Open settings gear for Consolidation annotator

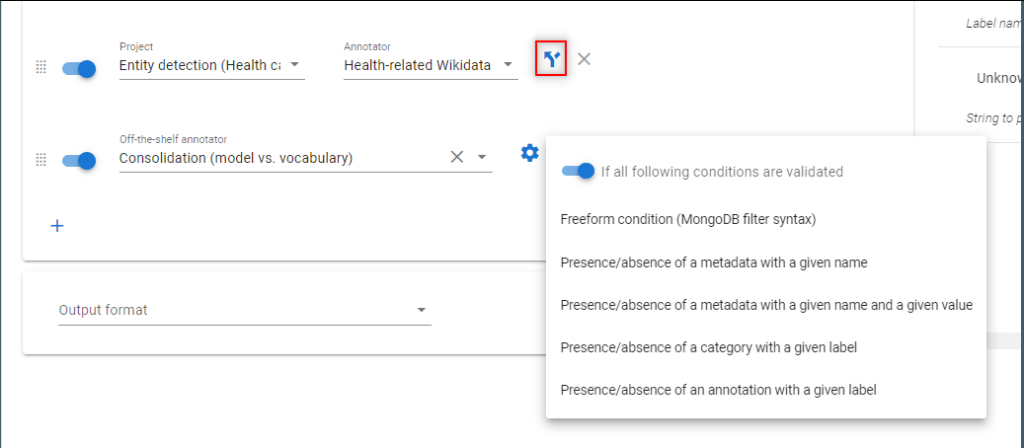(x=530, y=153)
